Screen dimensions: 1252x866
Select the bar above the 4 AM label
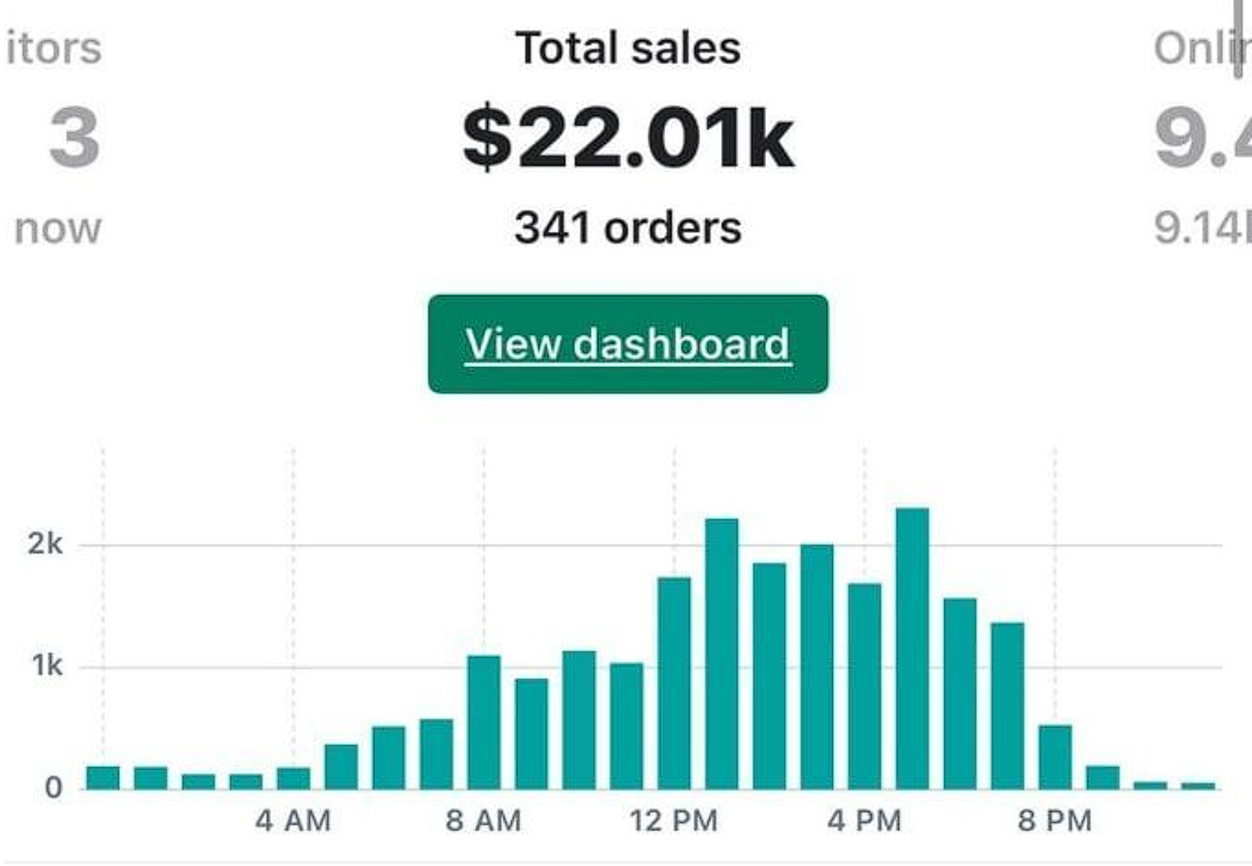(293, 778)
